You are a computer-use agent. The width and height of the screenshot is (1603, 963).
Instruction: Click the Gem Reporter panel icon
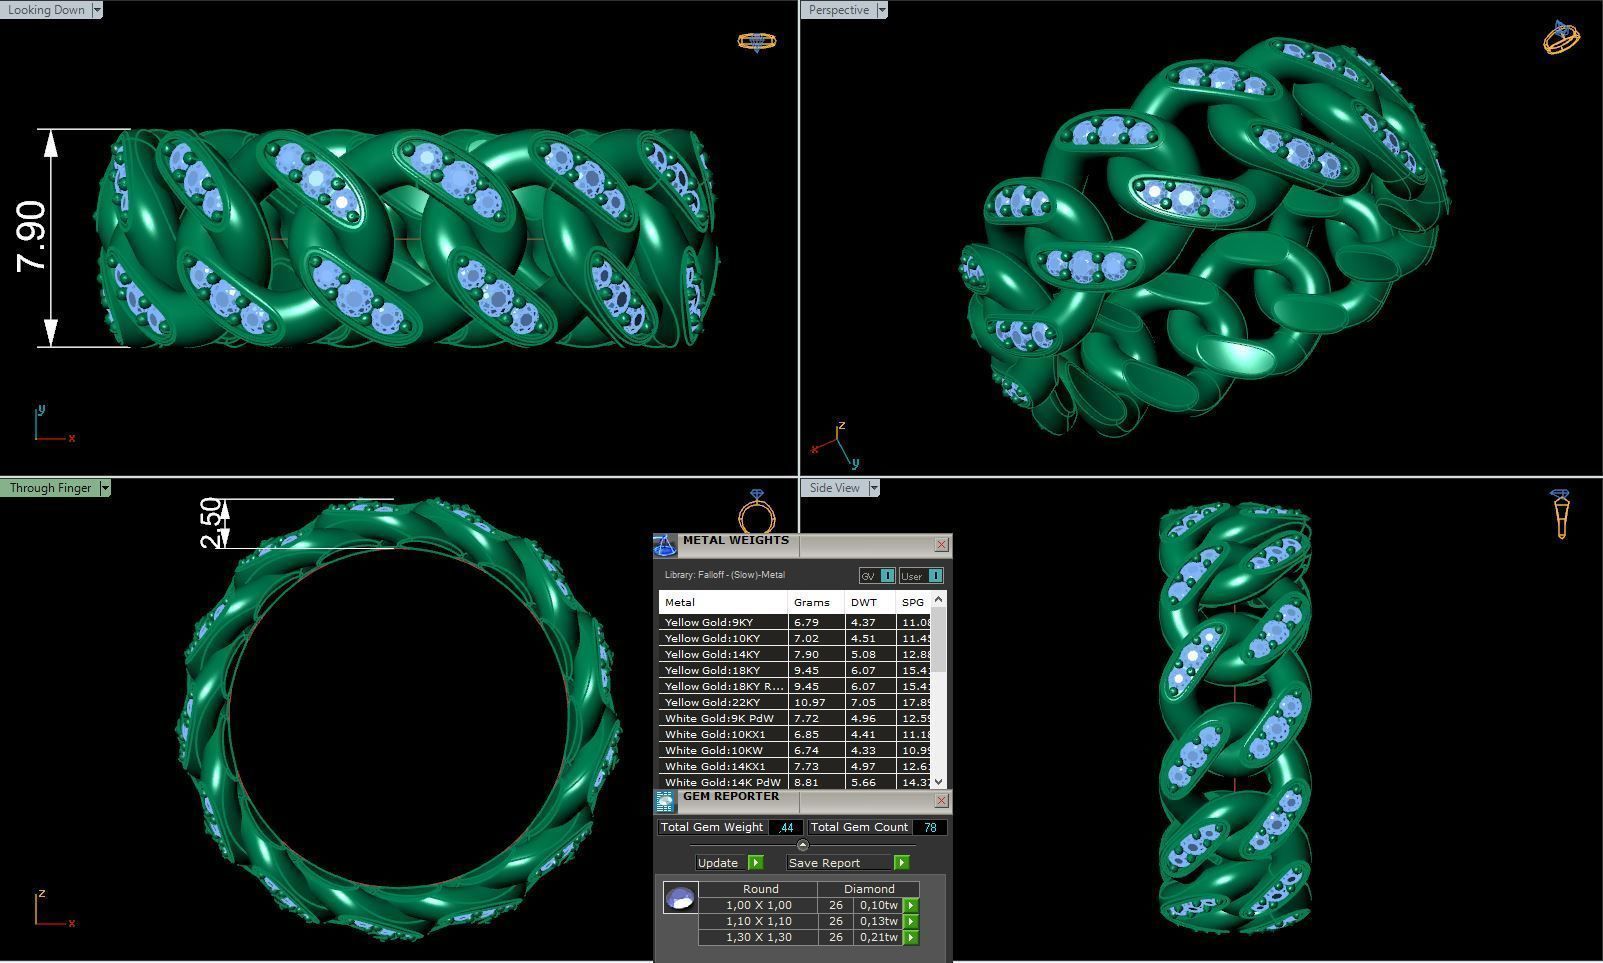[x=665, y=801]
